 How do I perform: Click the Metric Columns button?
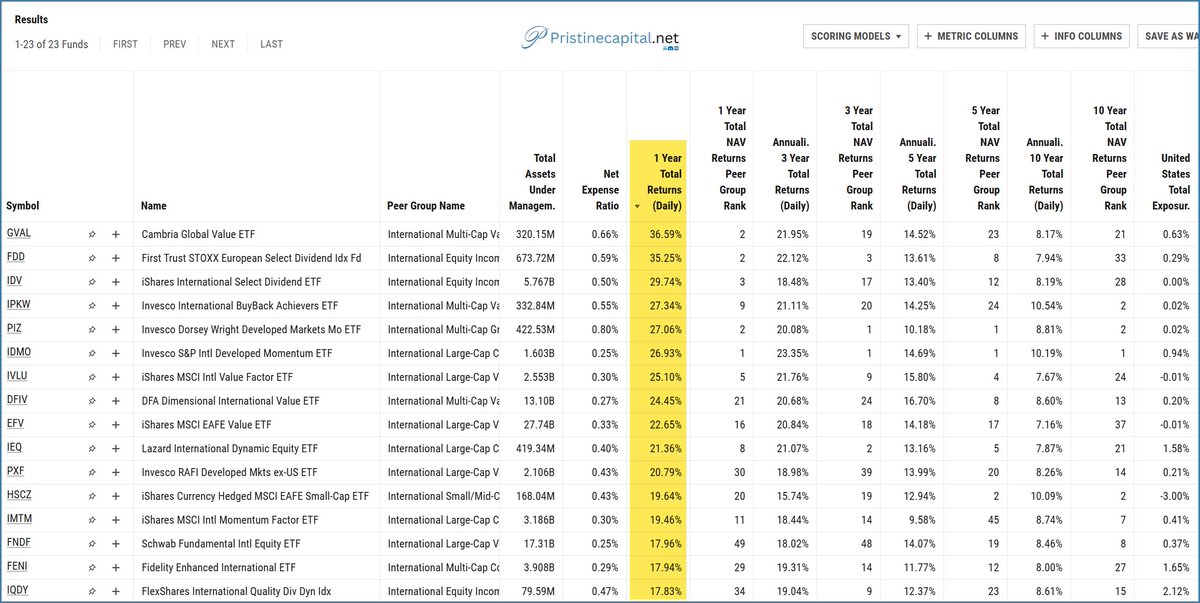pos(973,36)
